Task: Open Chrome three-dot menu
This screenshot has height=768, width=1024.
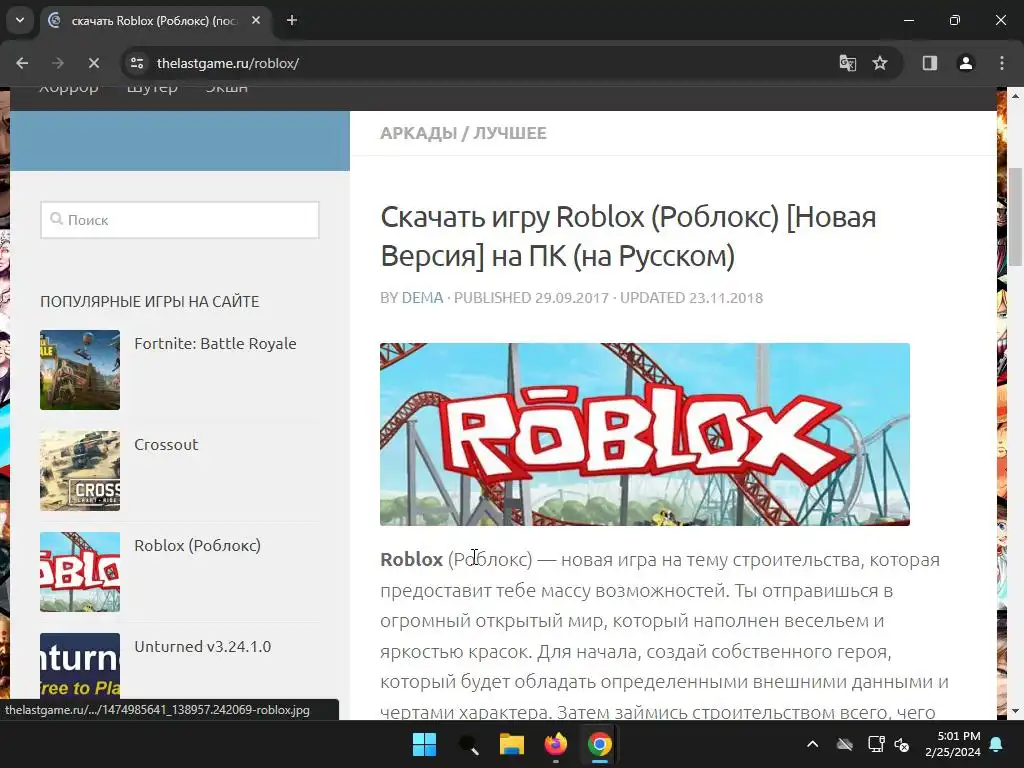Action: [1002, 63]
